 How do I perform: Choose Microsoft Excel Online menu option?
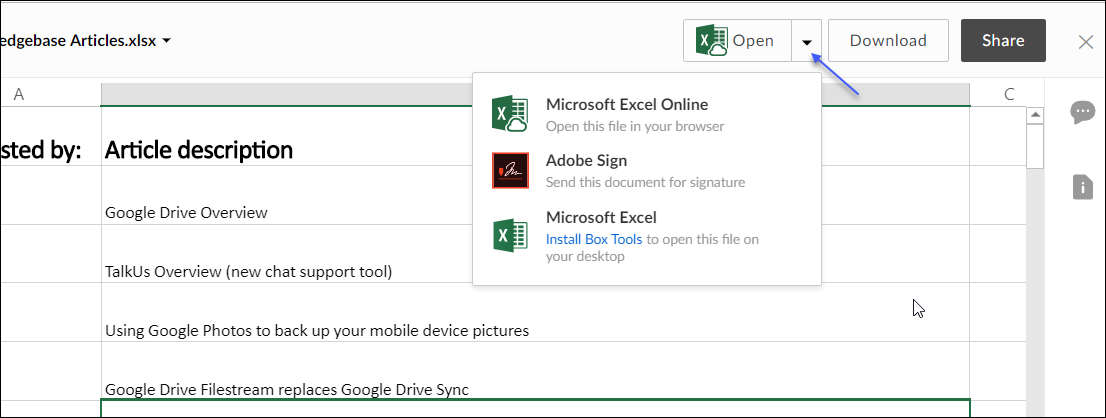tap(647, 116)
